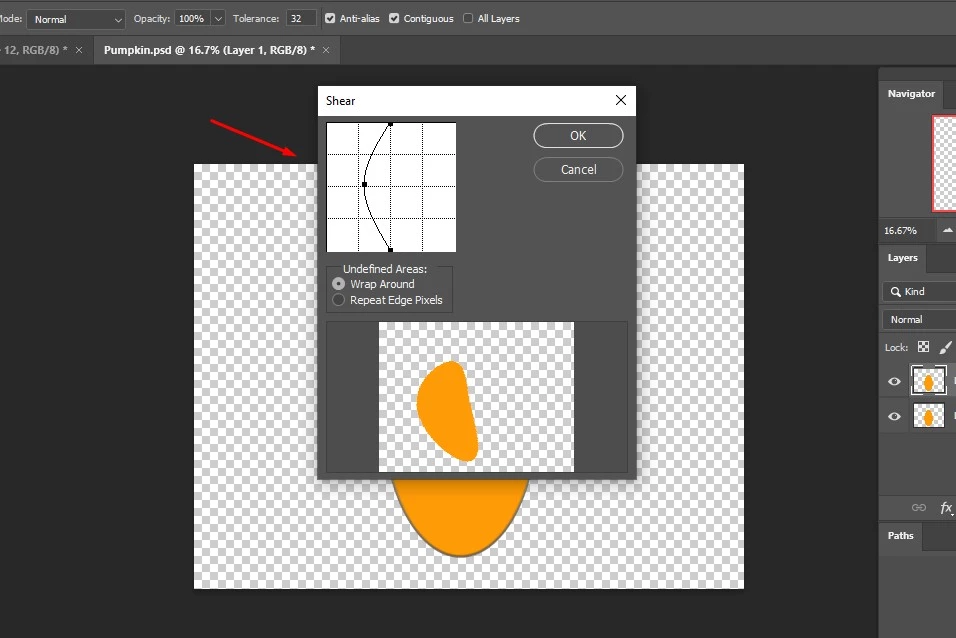Open the fx layer style icon
956x638 pixels.
coord(946,507)
